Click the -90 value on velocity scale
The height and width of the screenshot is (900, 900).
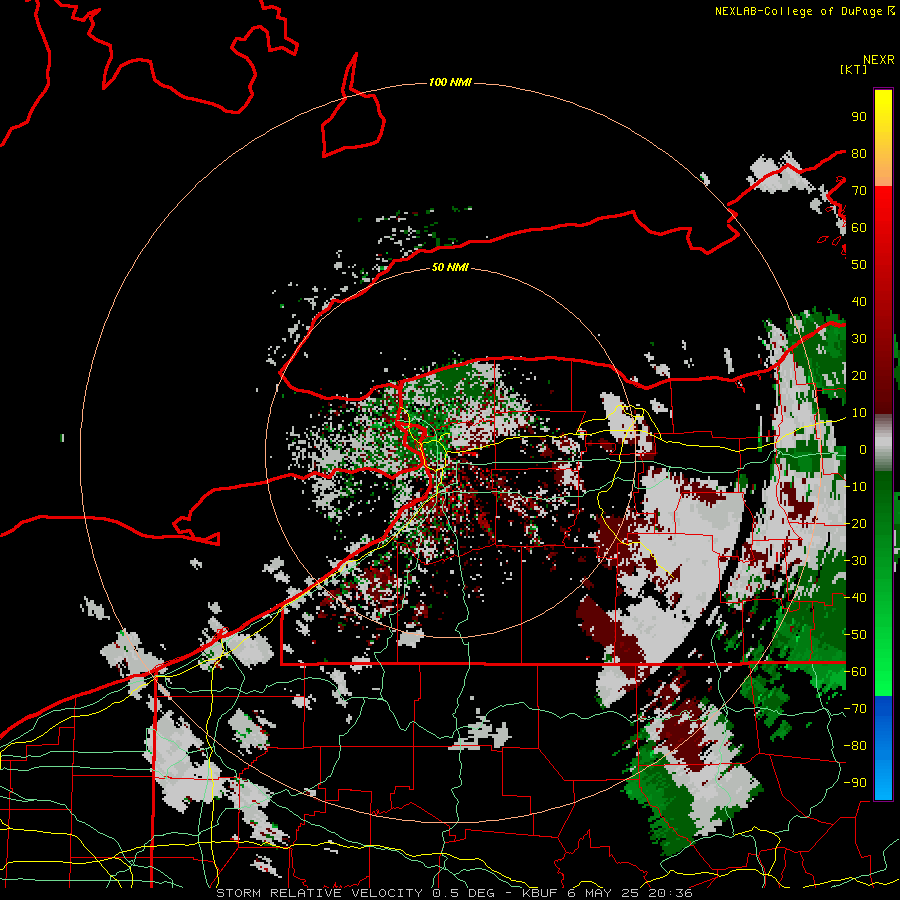coord(855,783)
